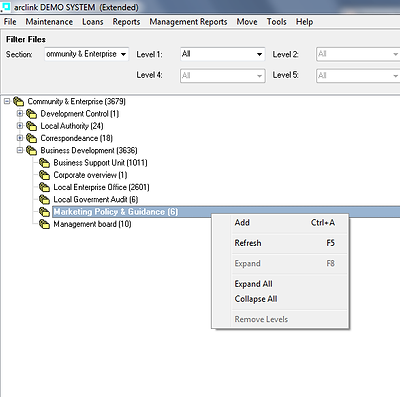The height and width of the screenshot is (397, 400).
Task: Select Business Development (3636) row
Action: tap(89, 150)
